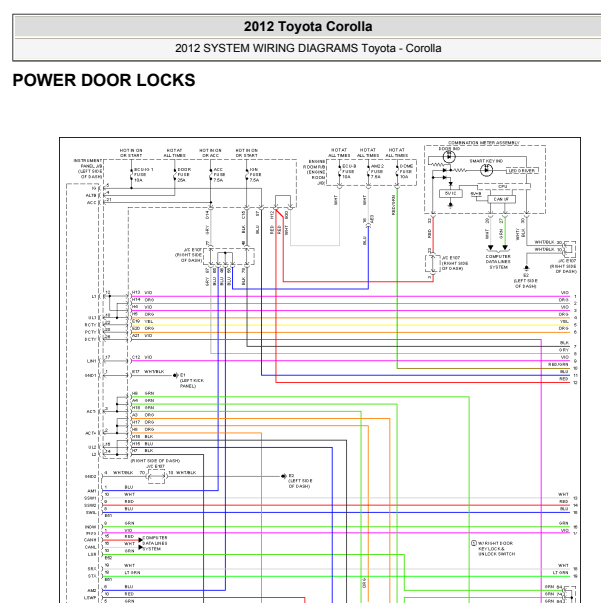This screenshot has width=601, height=603.
Task: Click the "RED/GRN" wire label at the right edge
Action: (x=558, y=364)
